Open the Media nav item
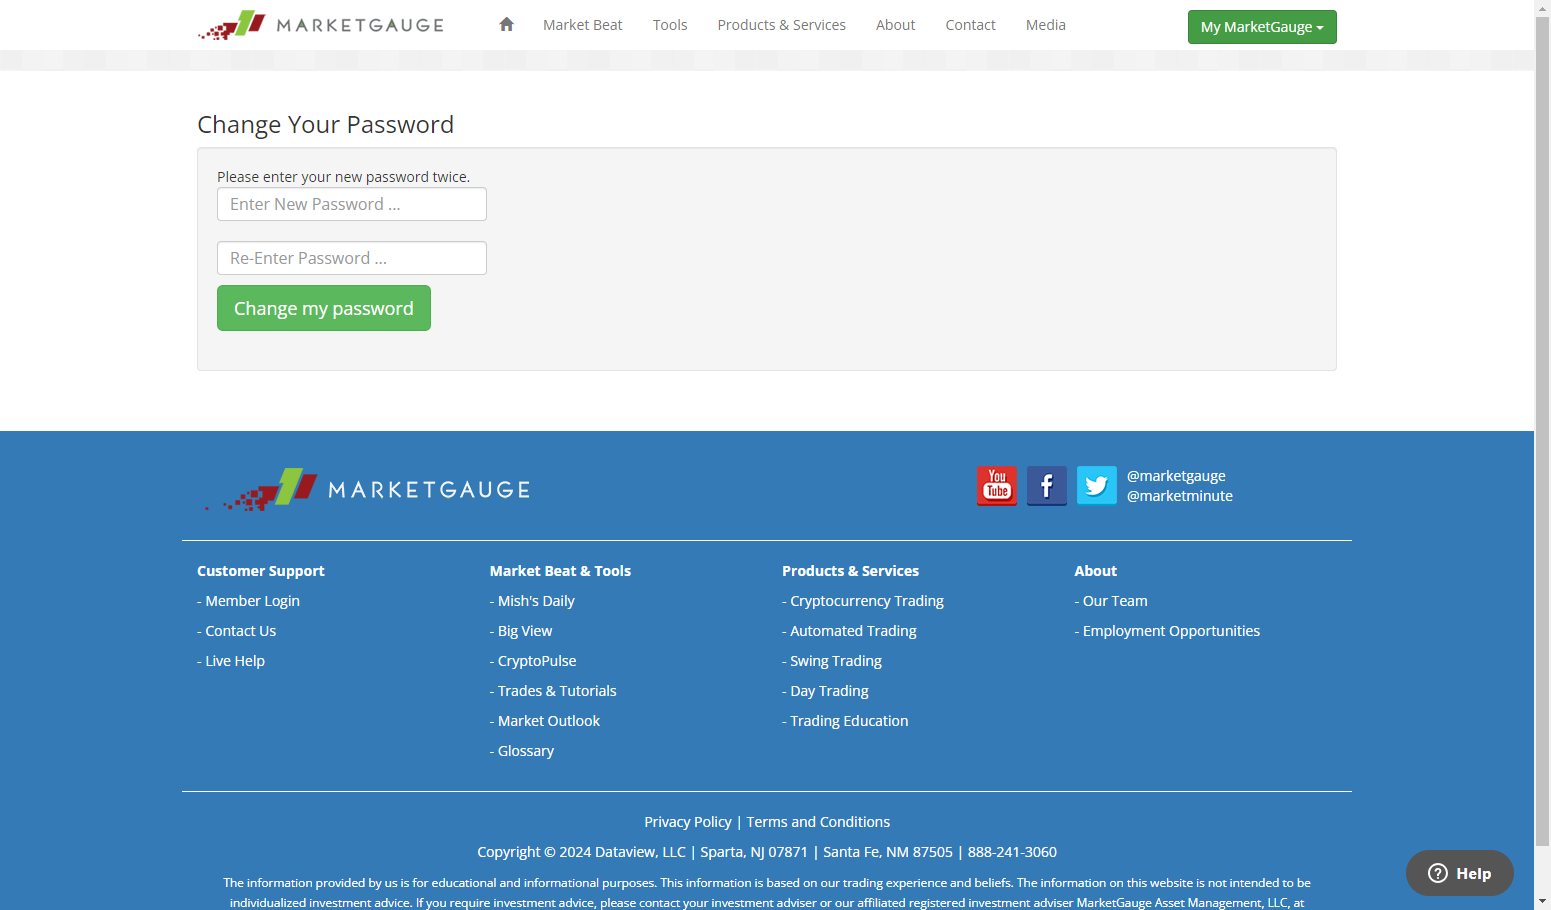Image resolution: width=1551 pixels, height=910 pixels. [x=1045, y=25]
